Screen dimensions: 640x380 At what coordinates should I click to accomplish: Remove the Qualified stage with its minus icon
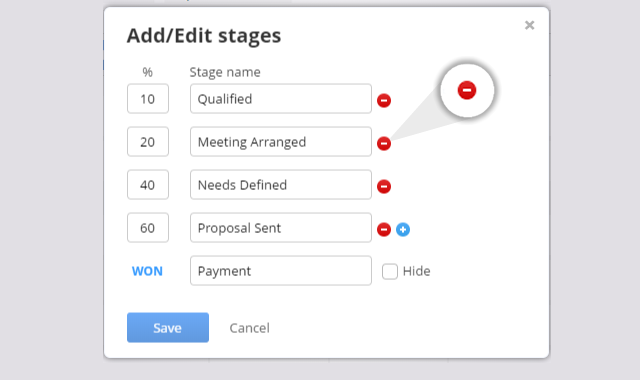(384, 100)
